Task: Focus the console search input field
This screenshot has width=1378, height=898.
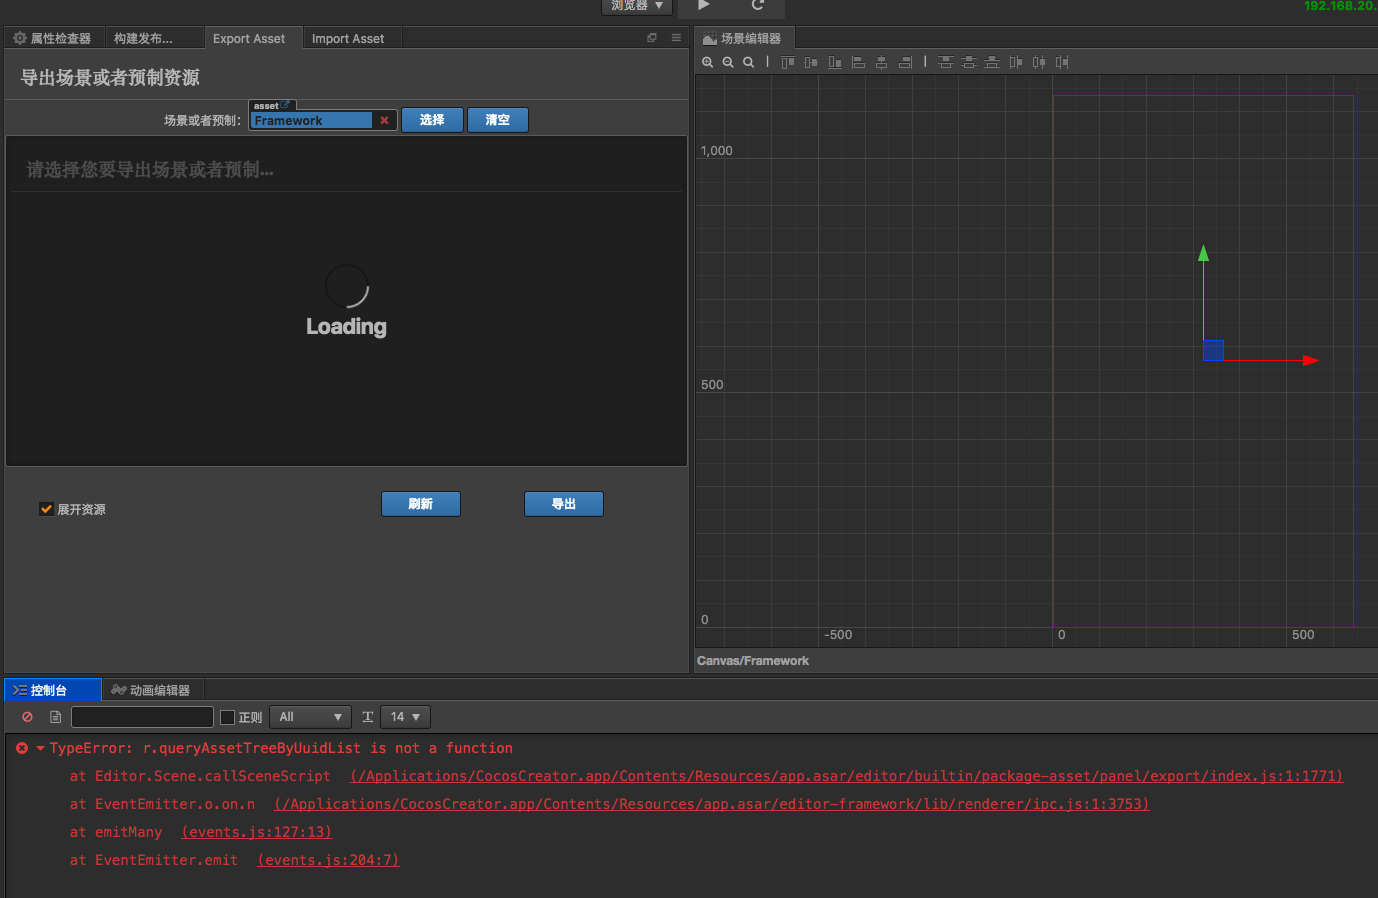Action: (x=142, y=717)
